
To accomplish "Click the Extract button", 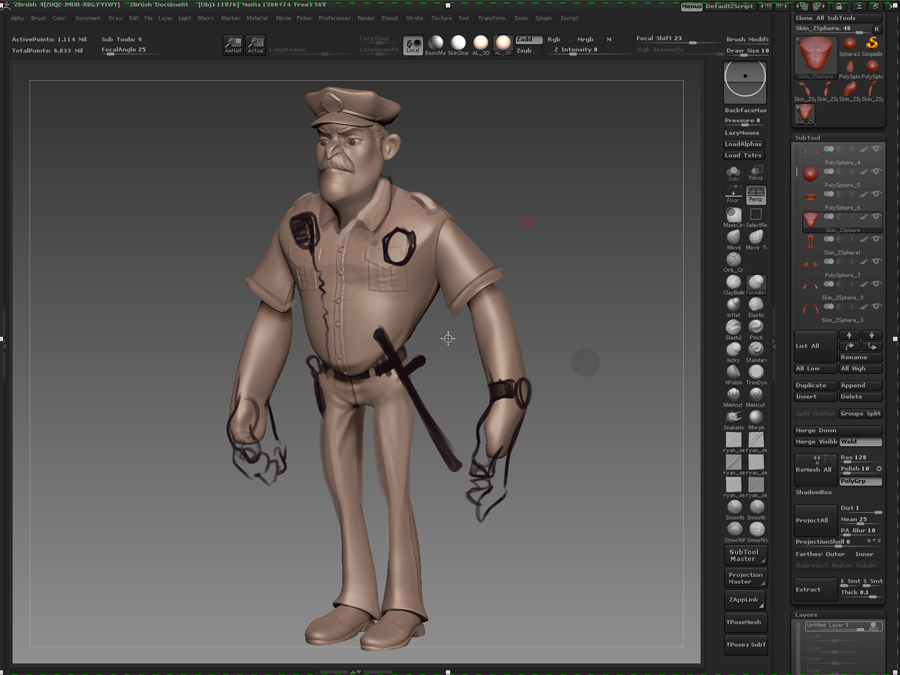I will point(816,589).
